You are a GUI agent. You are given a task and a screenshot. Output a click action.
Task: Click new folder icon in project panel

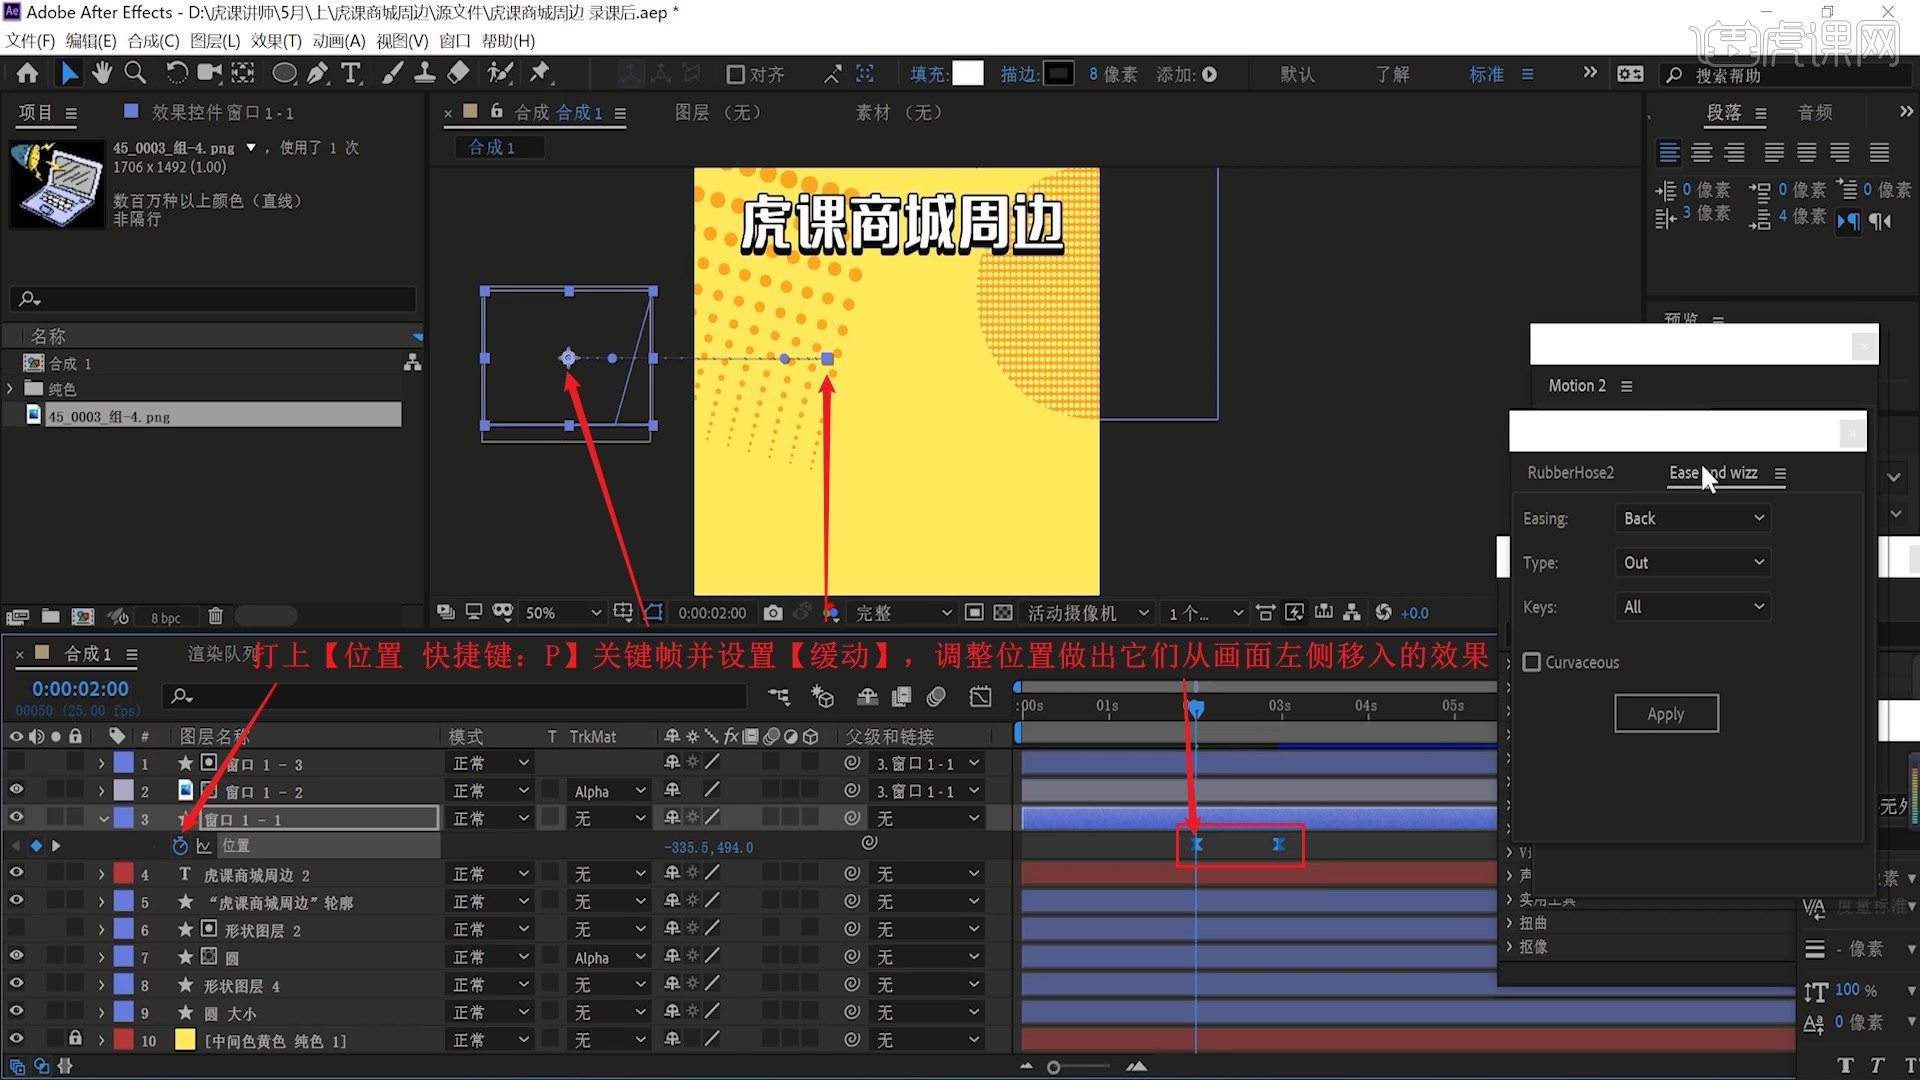click(x=50, y=617)
